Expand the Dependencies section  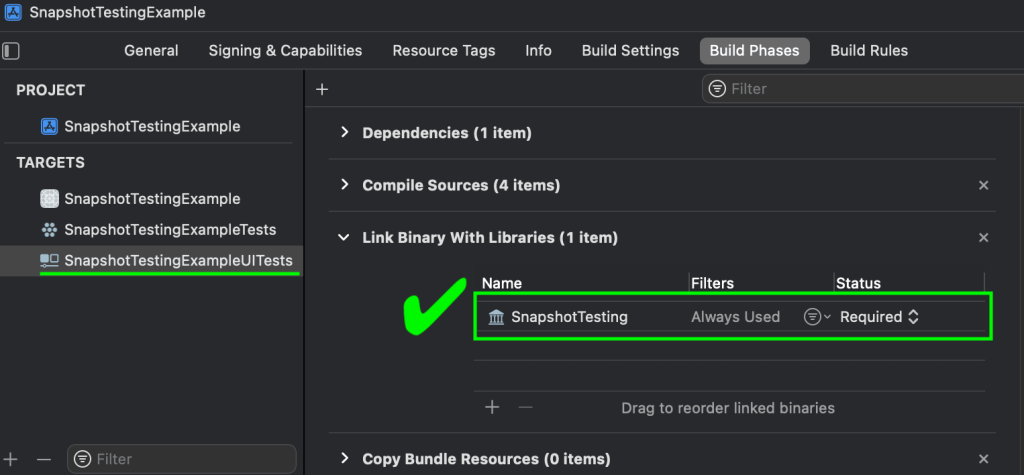click(x=344, y=133)
